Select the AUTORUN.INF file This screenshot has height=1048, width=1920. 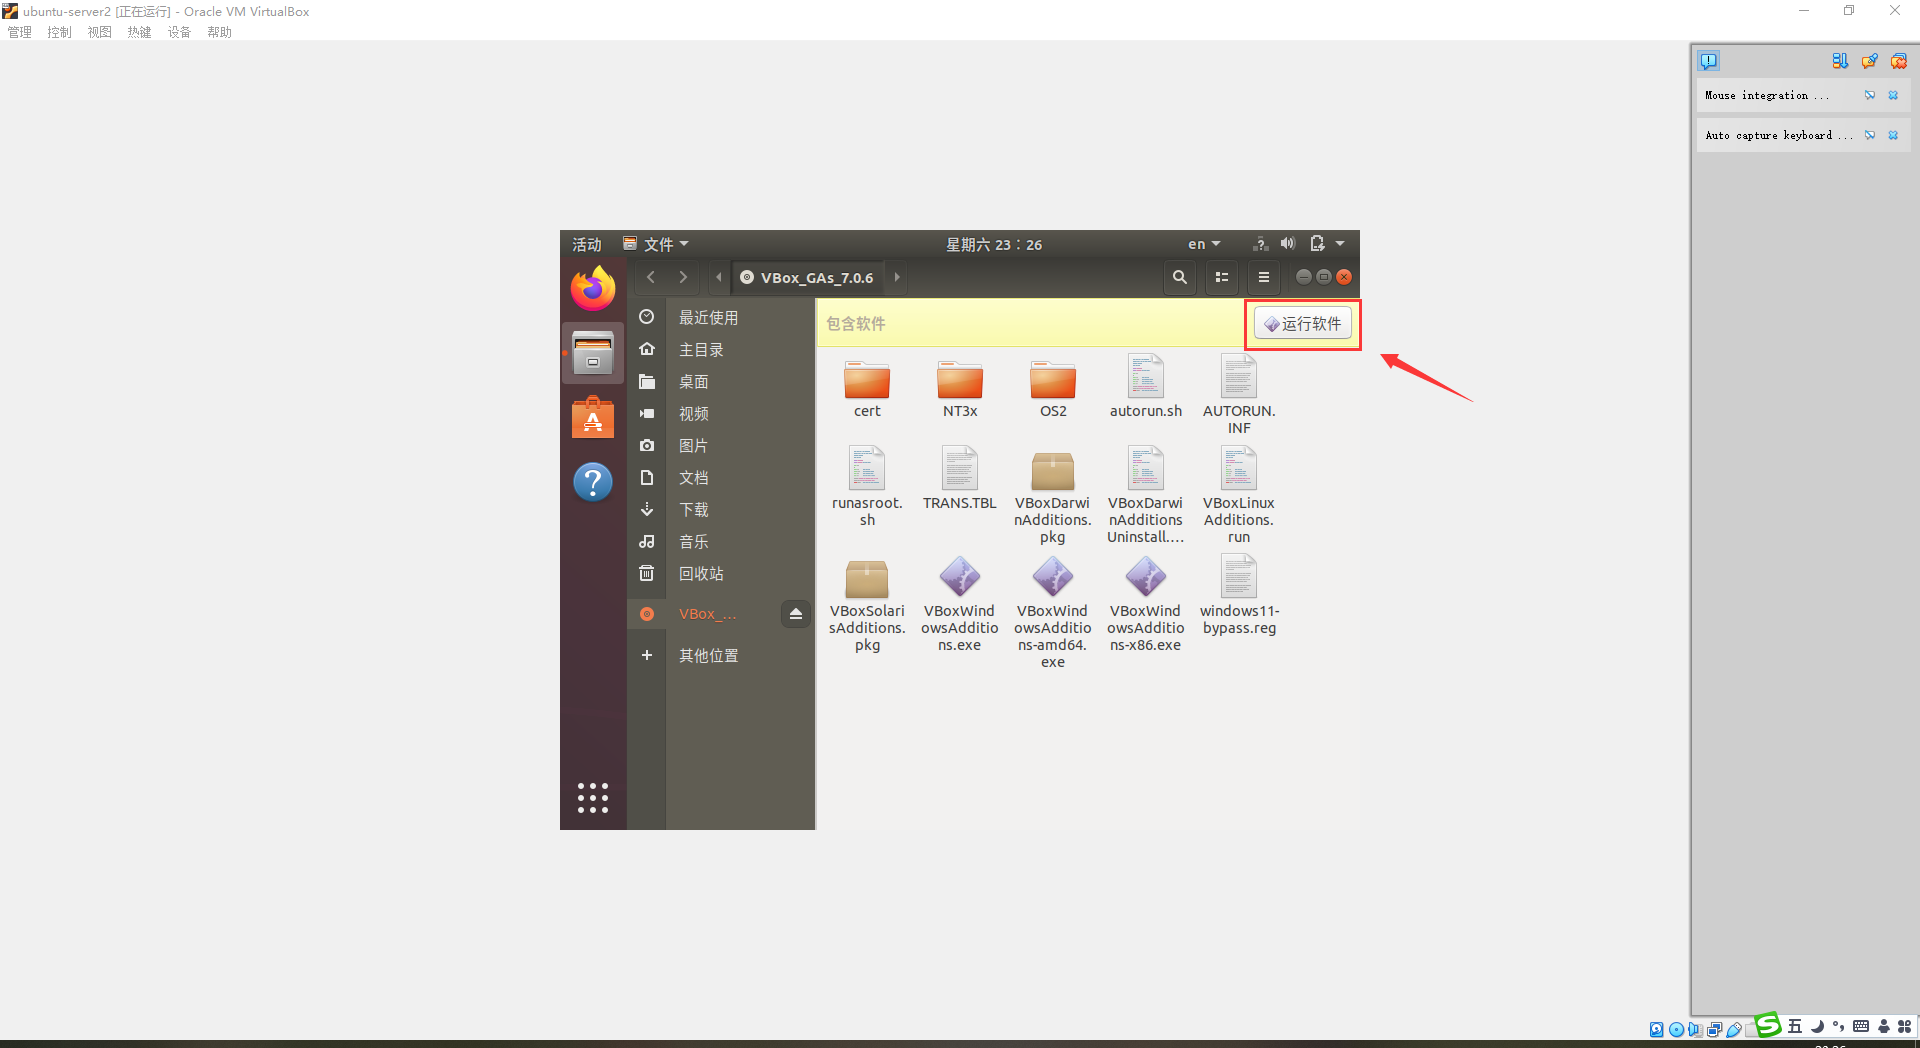click(1239, 395)
